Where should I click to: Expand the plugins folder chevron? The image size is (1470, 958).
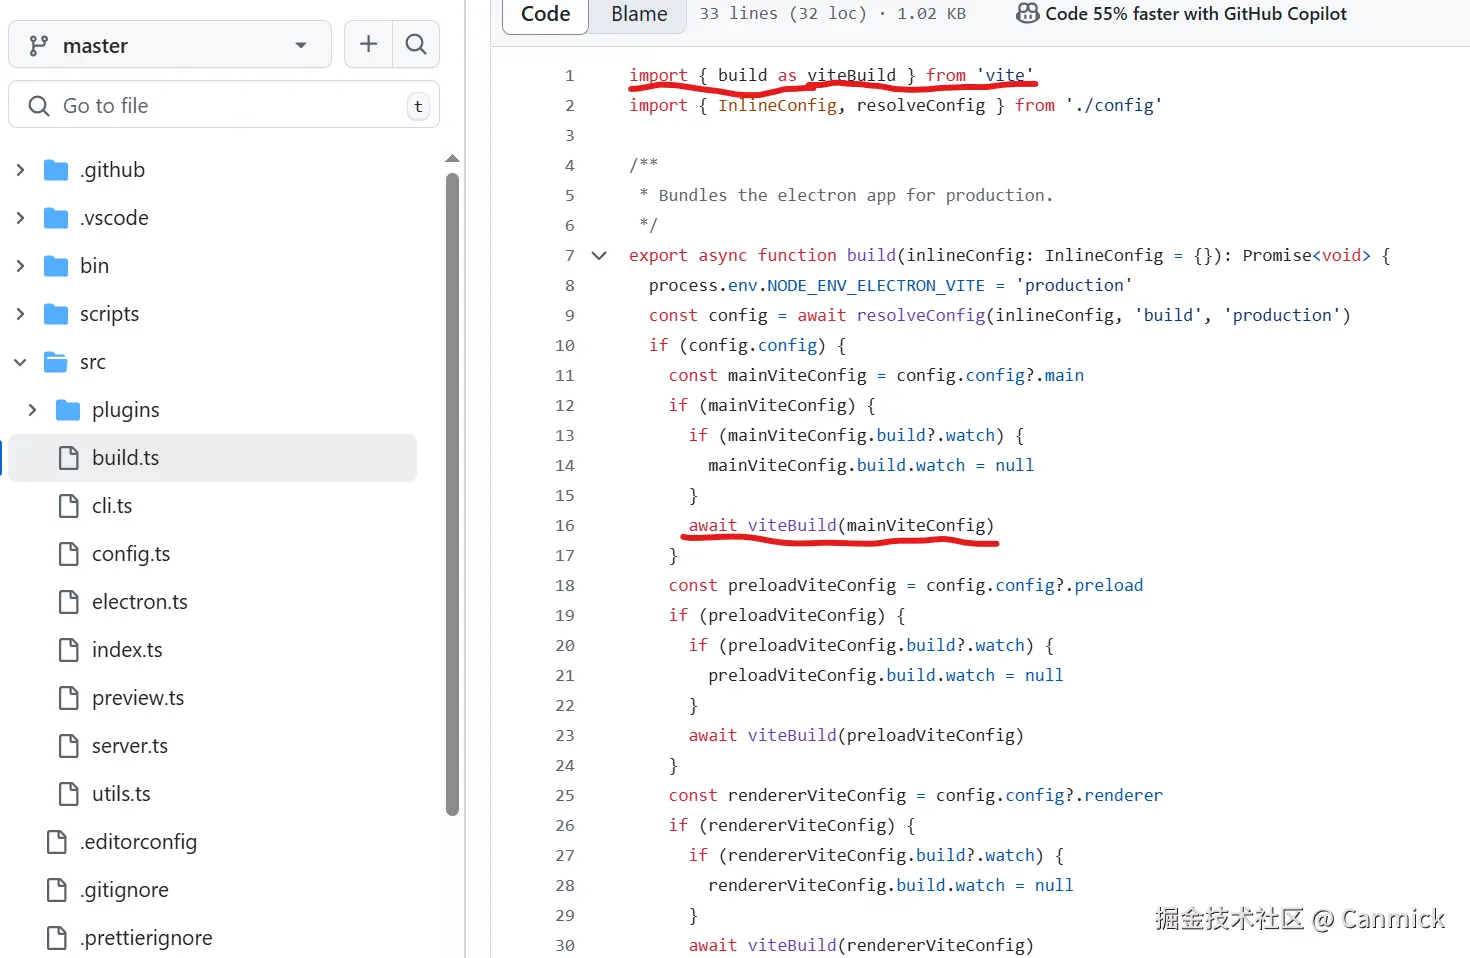pyautogui.click(x=32, y=410)
